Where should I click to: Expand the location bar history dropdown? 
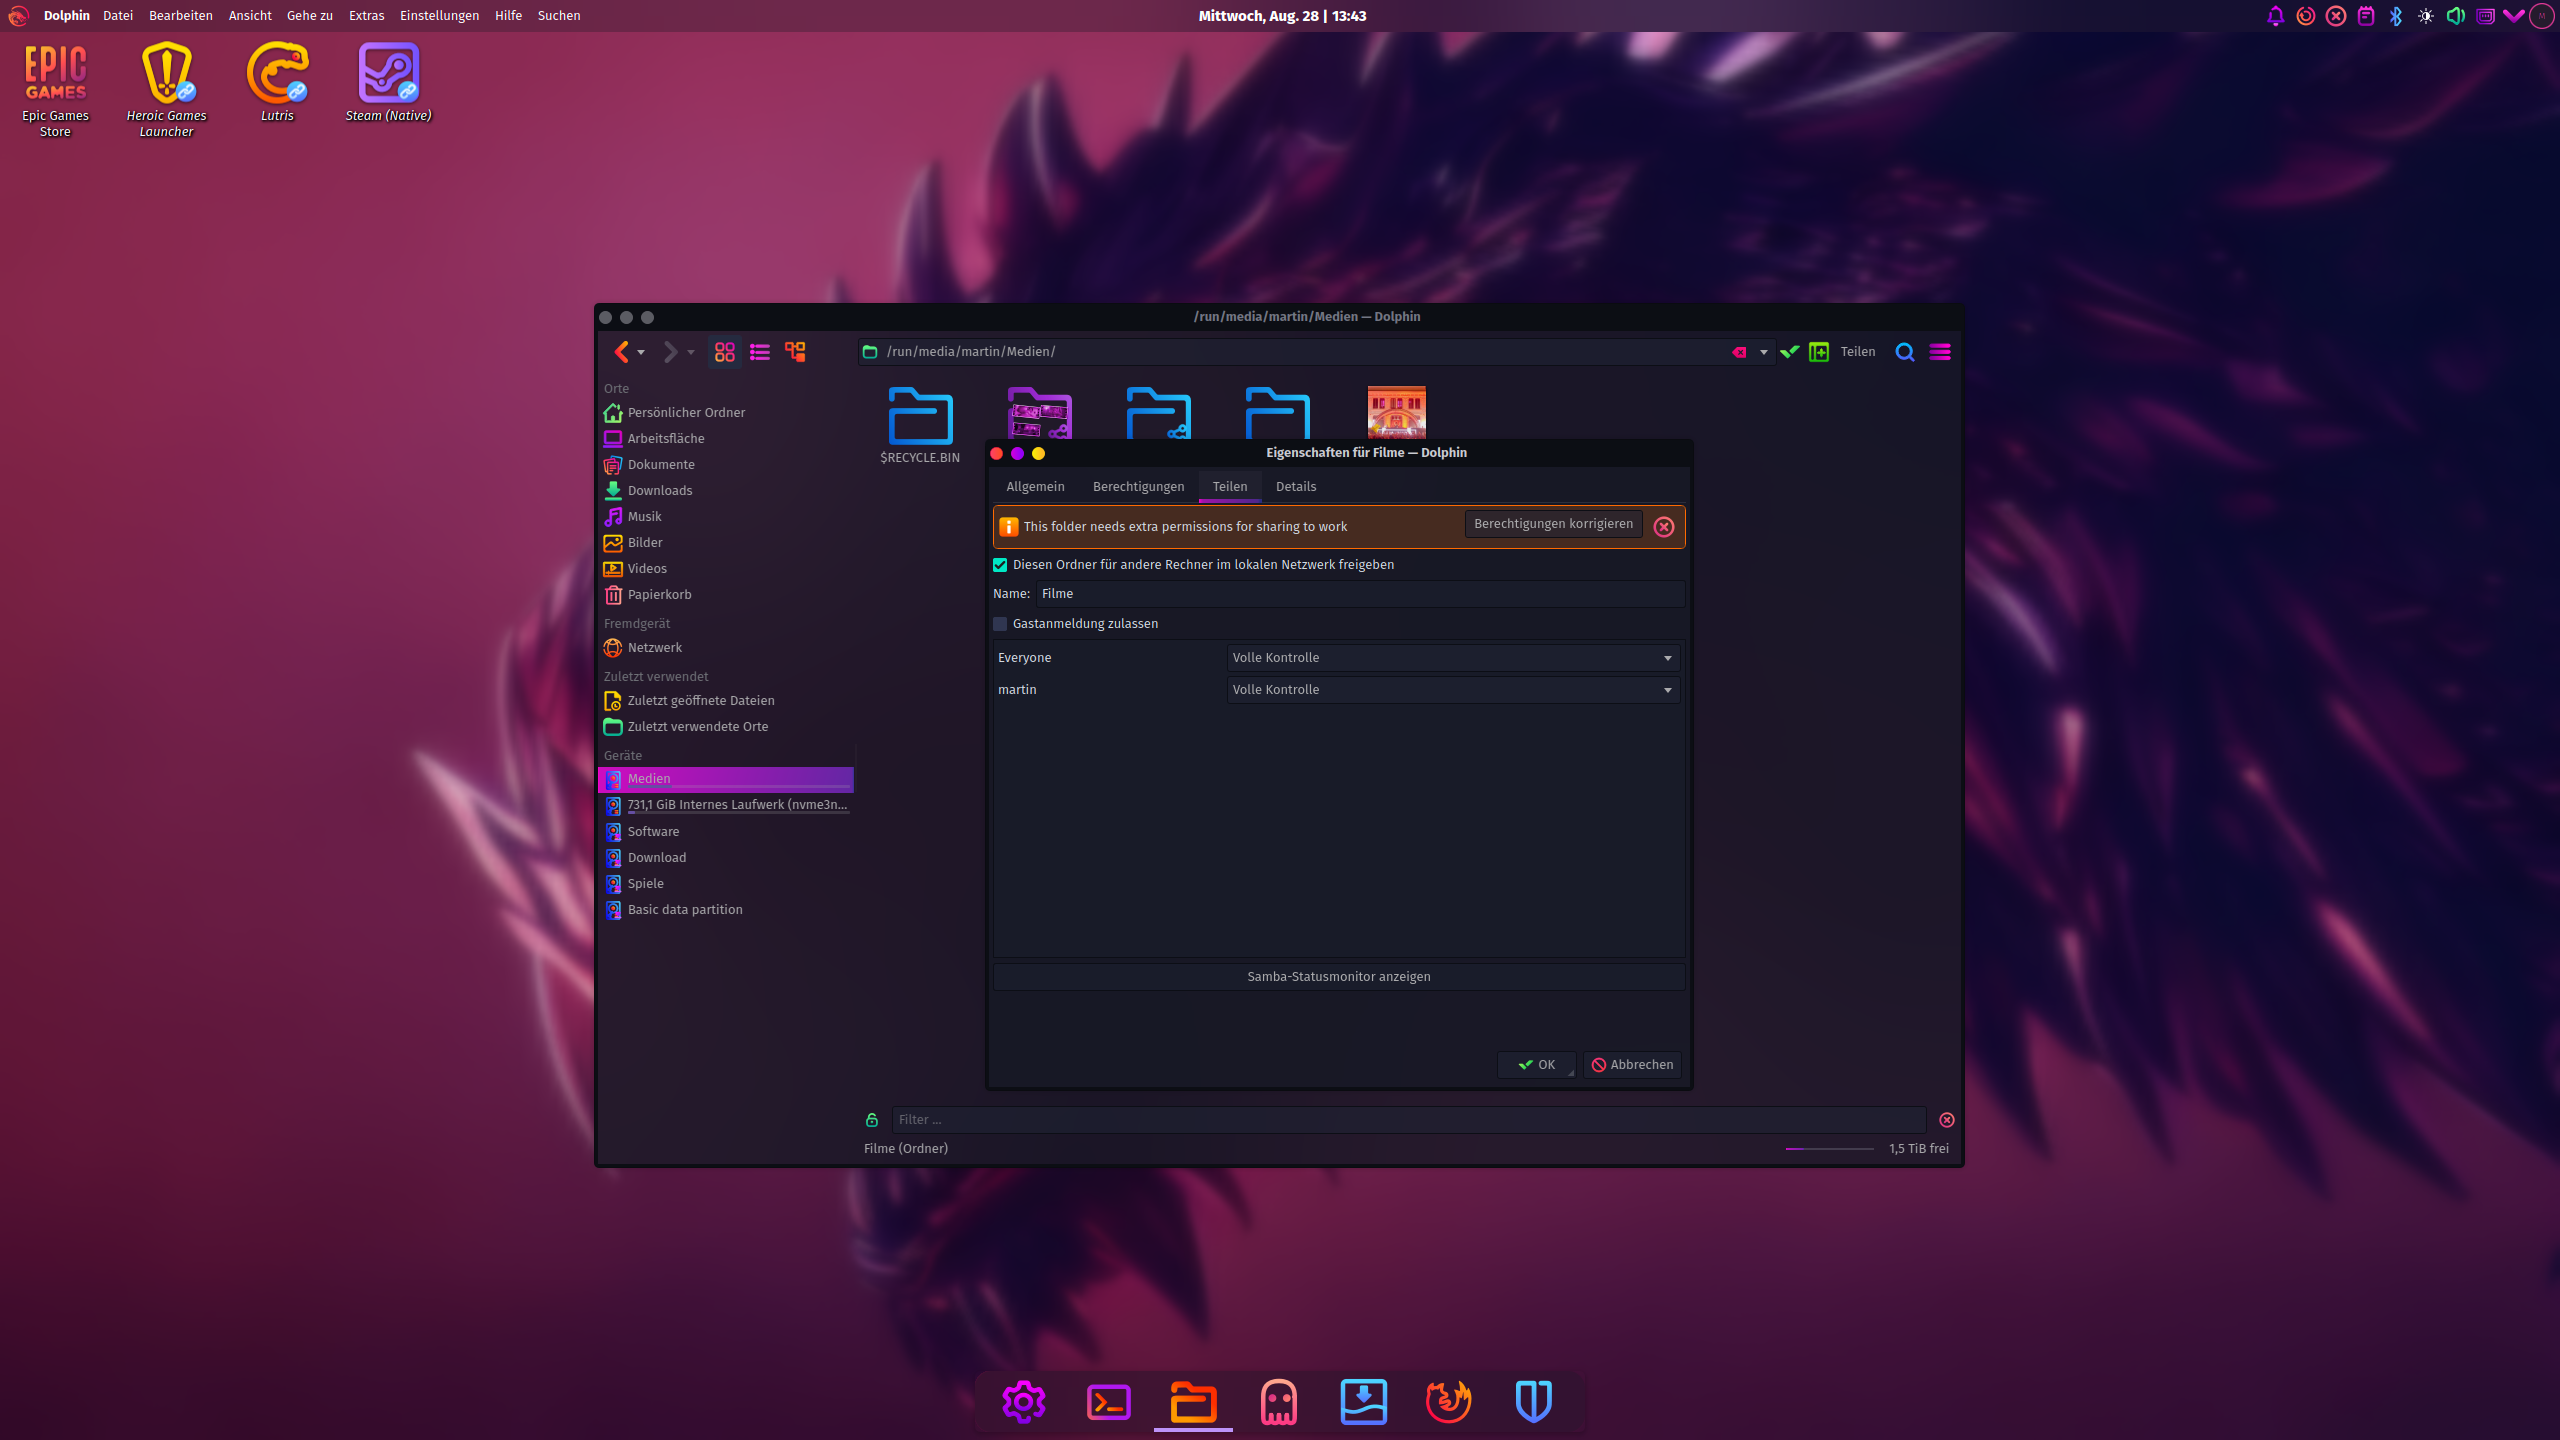pos(1764,352)
